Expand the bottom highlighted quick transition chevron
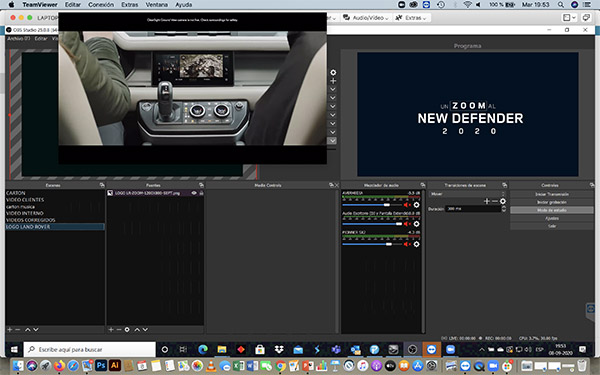This screenshot has height=375, width=600. (x=333, y=140)
